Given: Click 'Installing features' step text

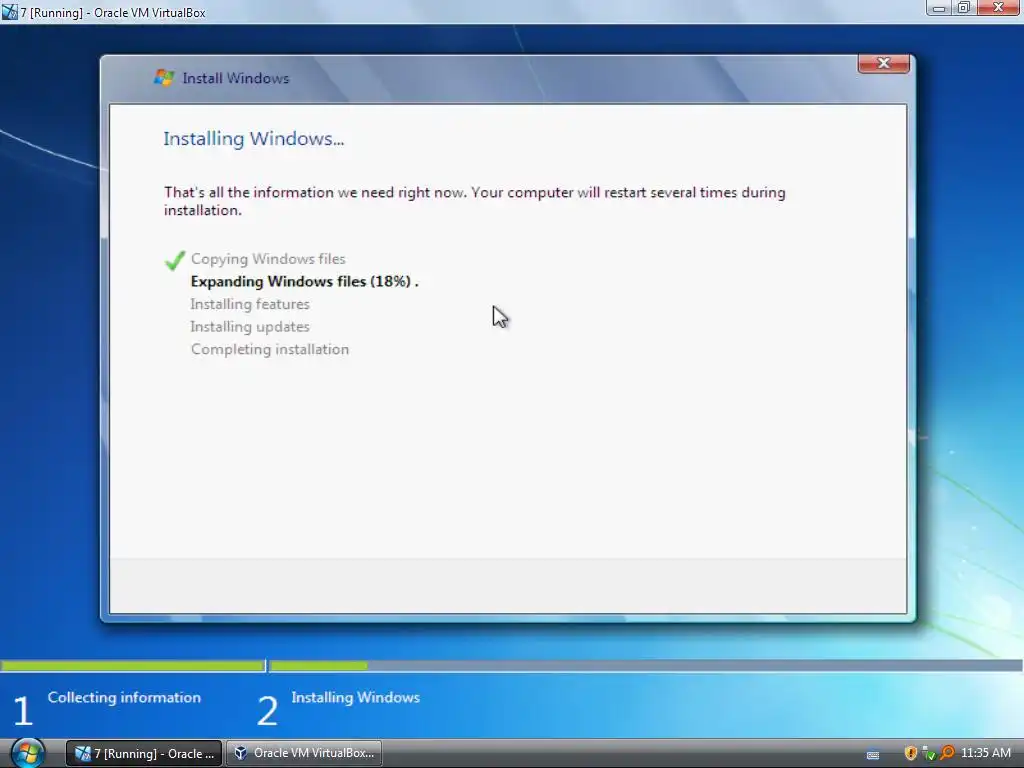Looking at the screenshot, I should click(249, 304).
